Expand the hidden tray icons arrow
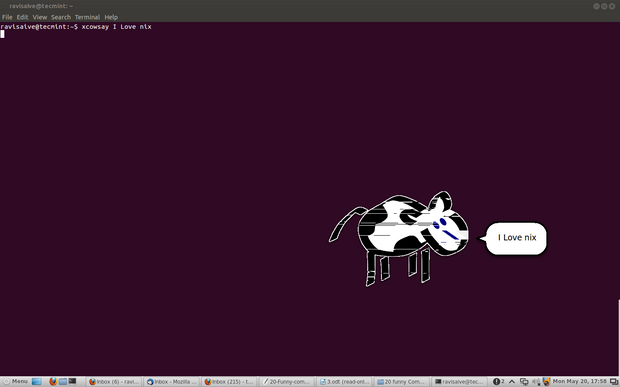This screenshot has width=620, height=387. [512, 382]
